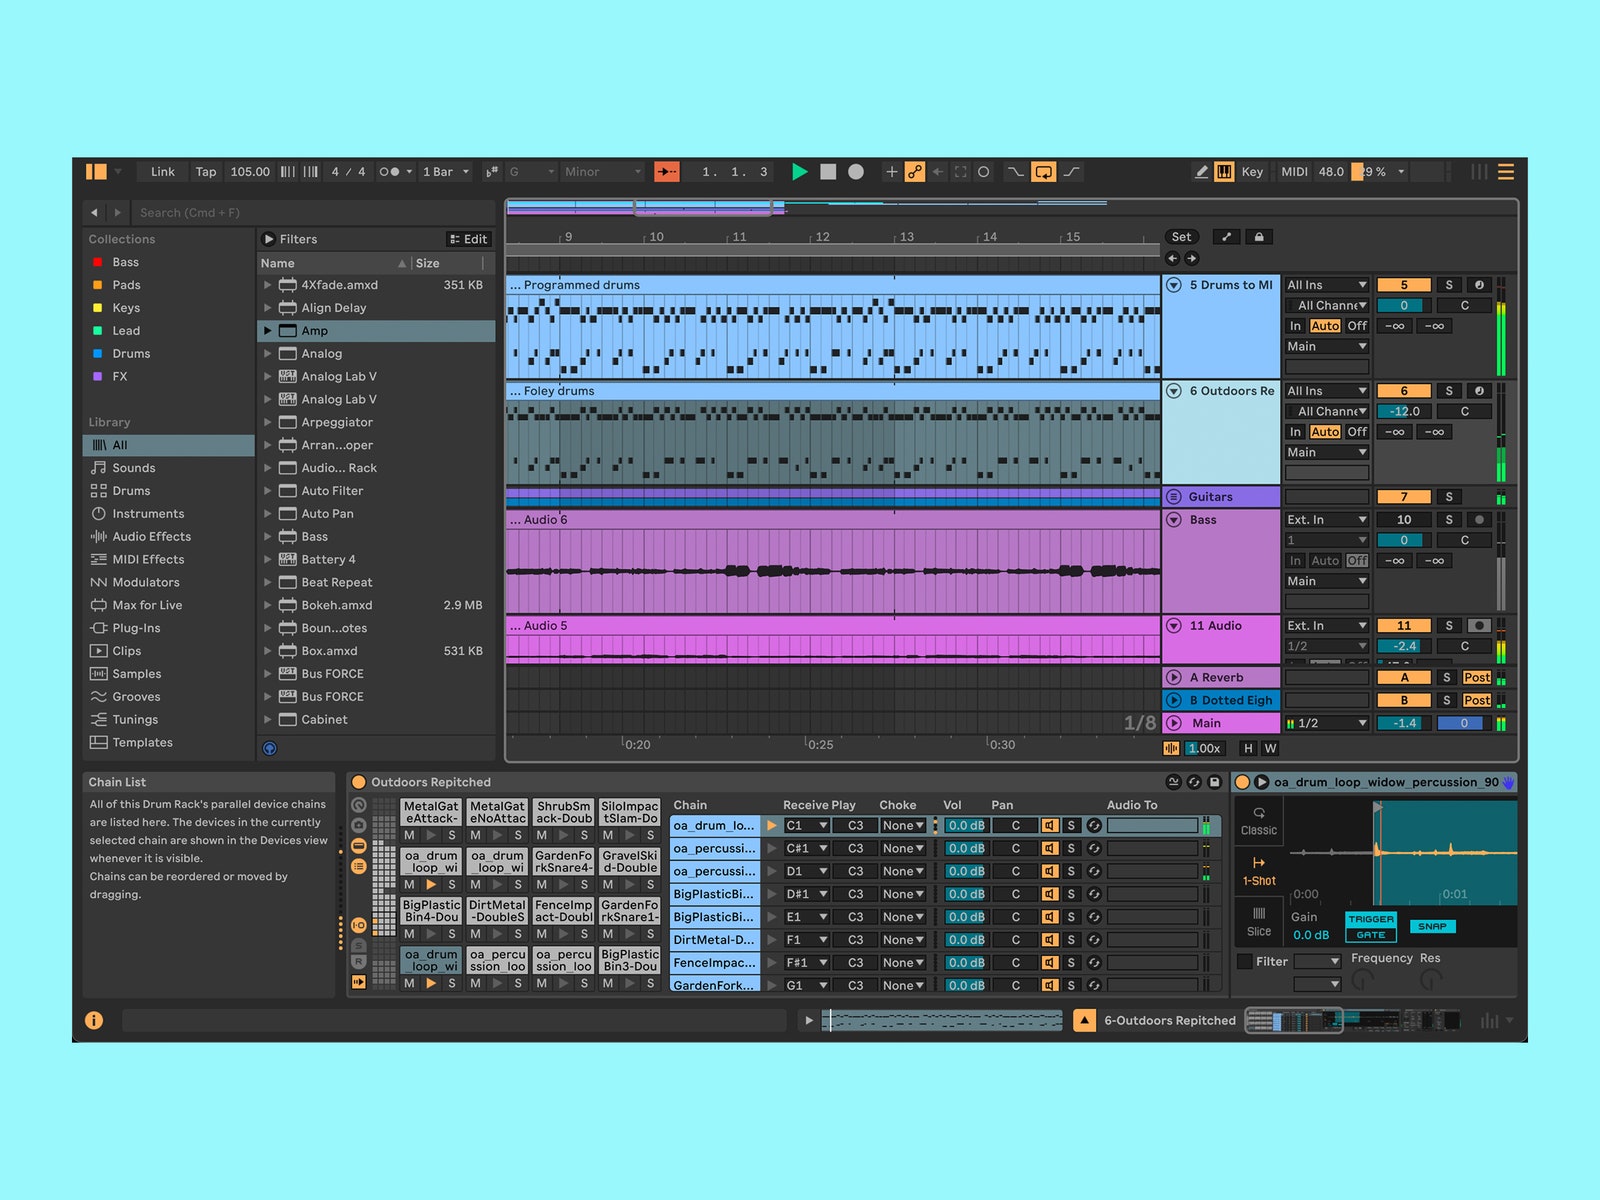Enable the sampler Filter checkbox
The width and height of the screenshot is (1600, 1200).
click(1245, 961)
